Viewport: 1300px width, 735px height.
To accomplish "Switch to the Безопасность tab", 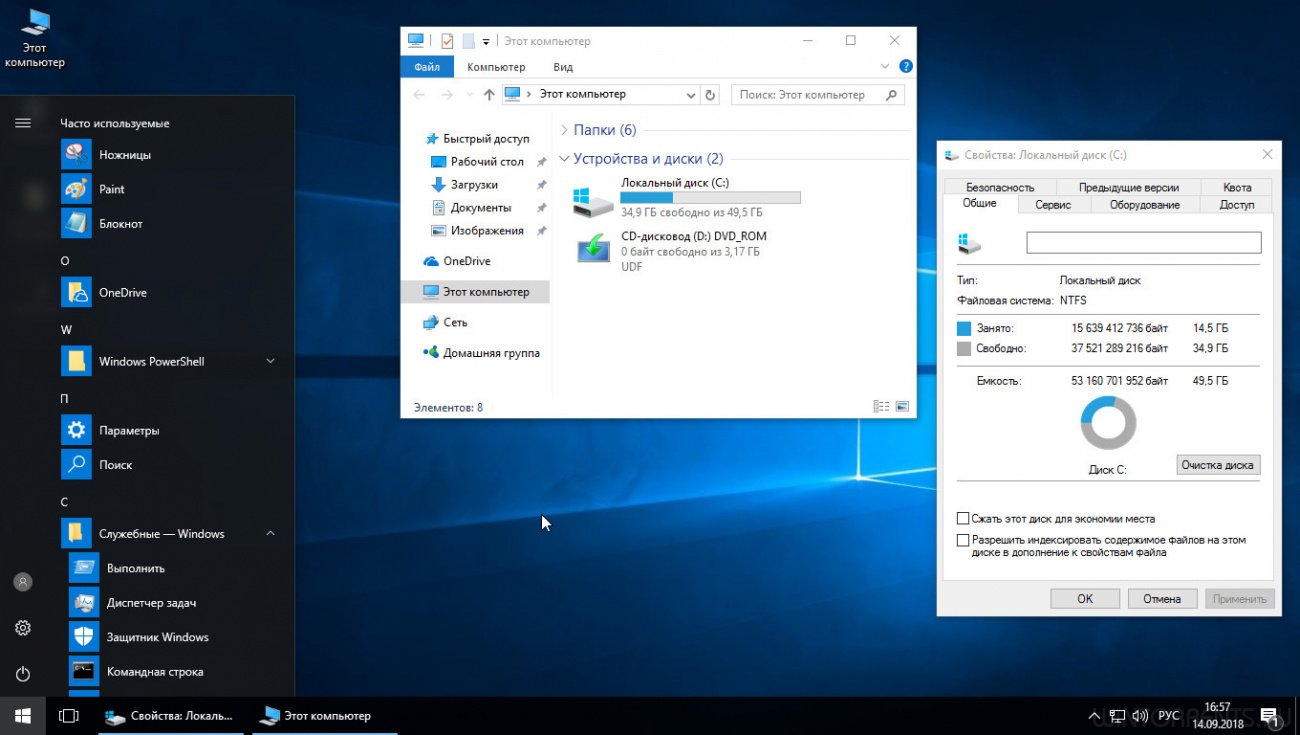I will pyautogui.click(x=1000, y=187).
